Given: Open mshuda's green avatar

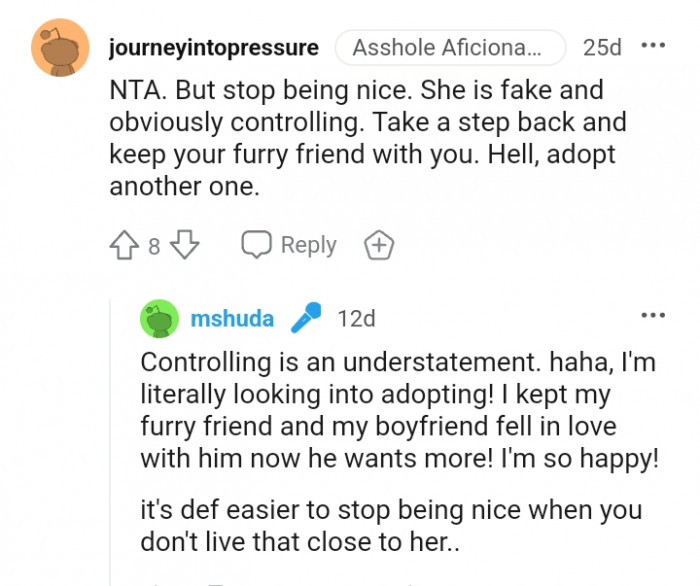Looking at the screenshot, I should click(159, 319).
